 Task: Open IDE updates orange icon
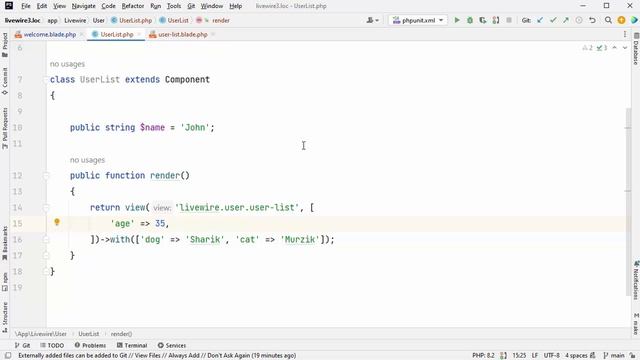(621, 20)
